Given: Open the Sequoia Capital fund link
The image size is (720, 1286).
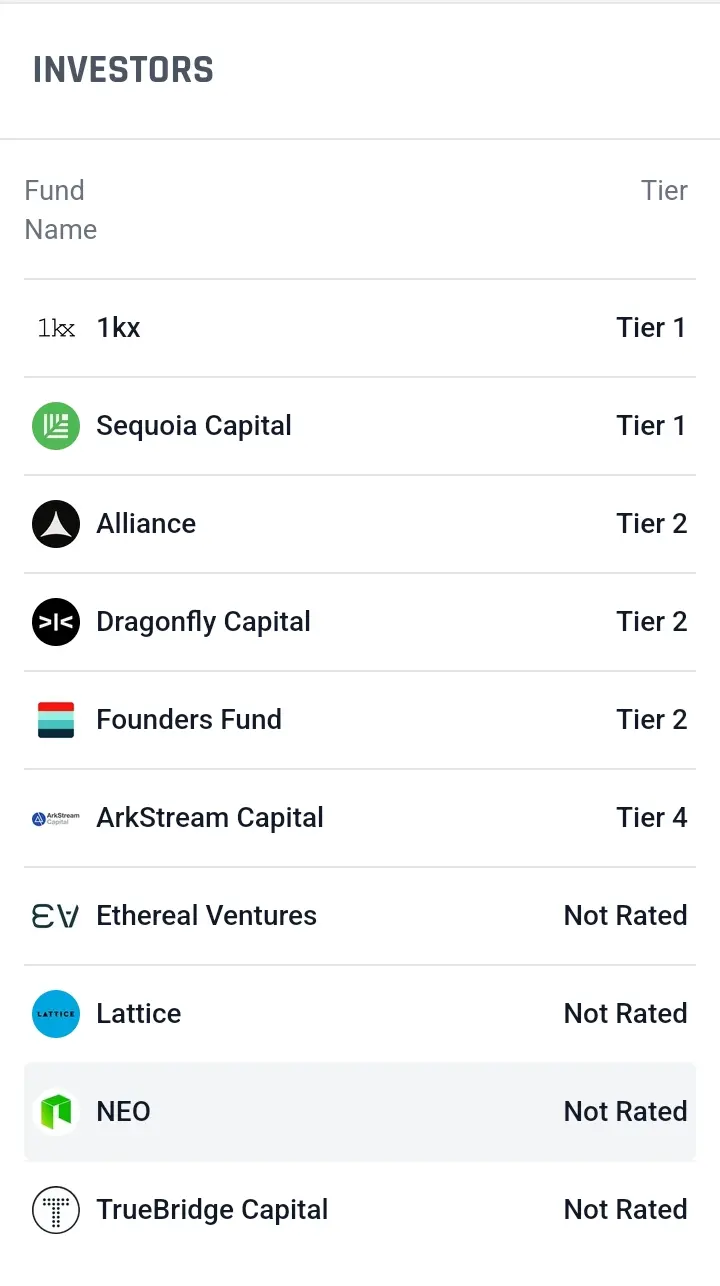Looking at the screenshot, I should (x=194, y=426).
